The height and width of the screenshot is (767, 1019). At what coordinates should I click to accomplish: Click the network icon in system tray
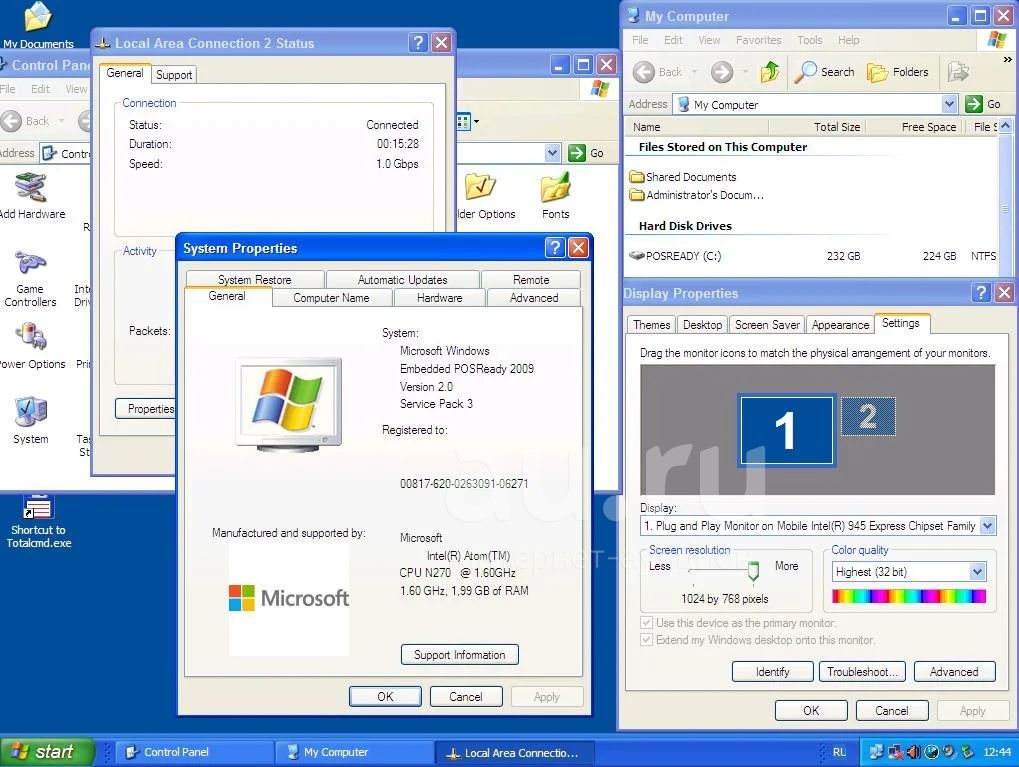(x=877, y=752)
